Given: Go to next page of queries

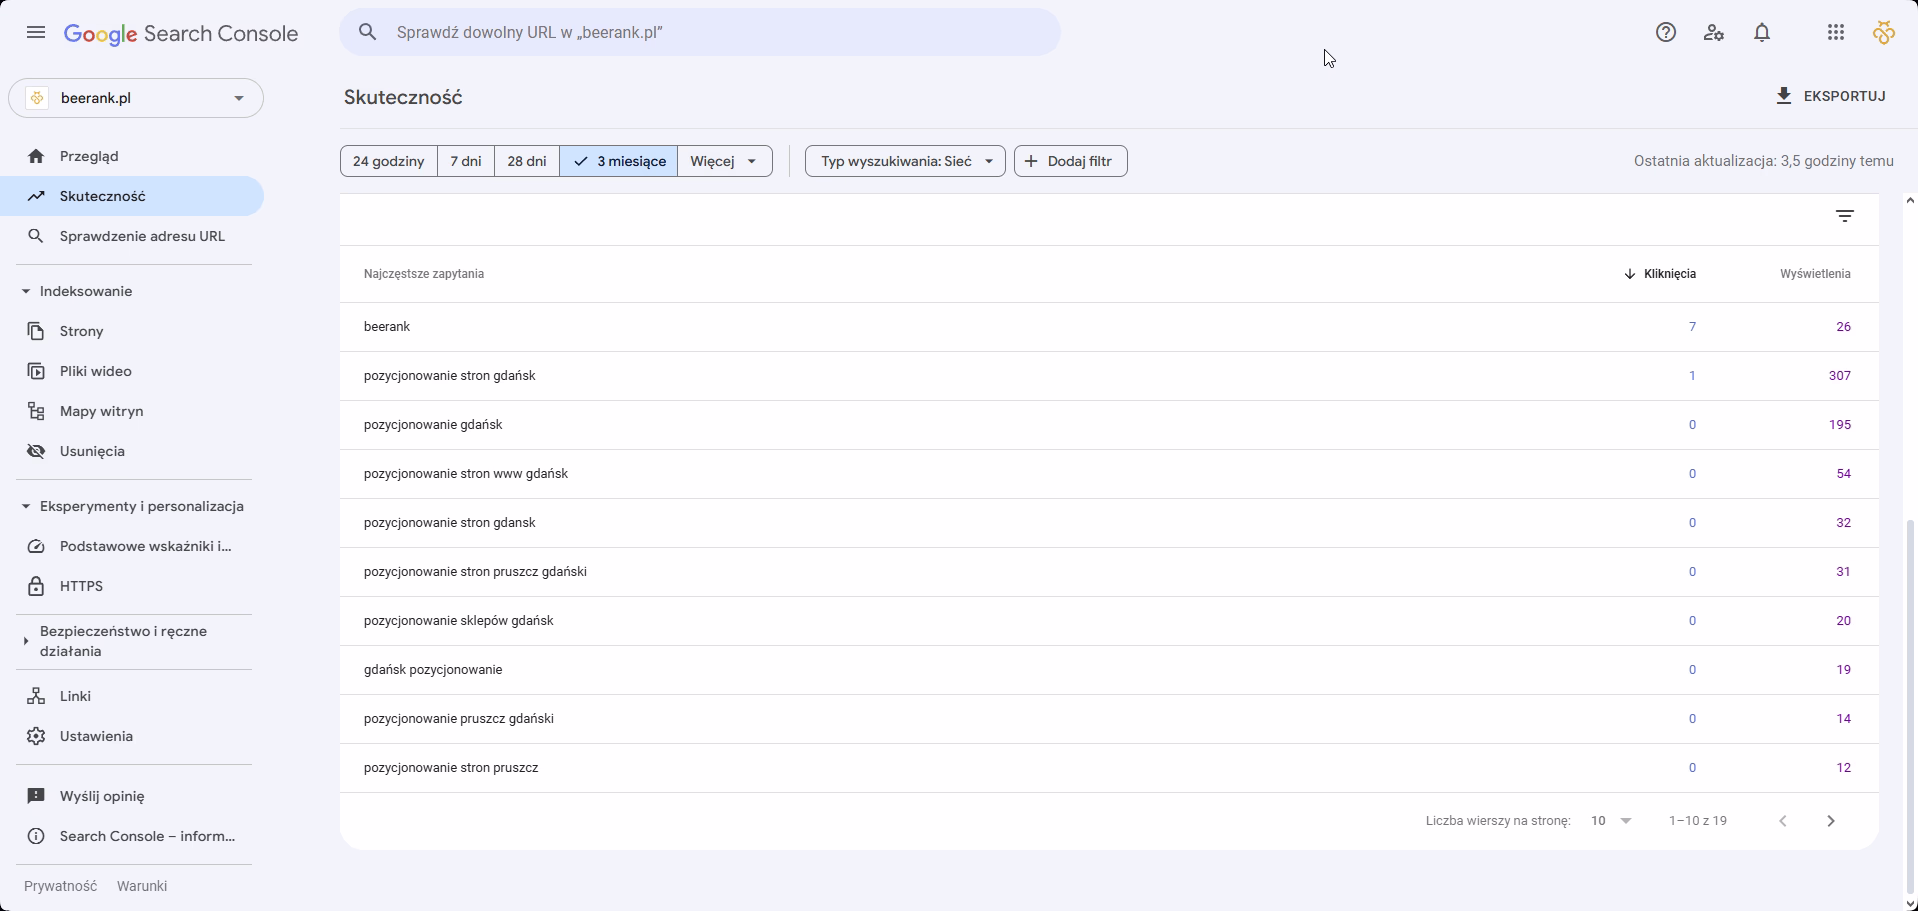Looking at the screenshot, I should pos(1830,821).
